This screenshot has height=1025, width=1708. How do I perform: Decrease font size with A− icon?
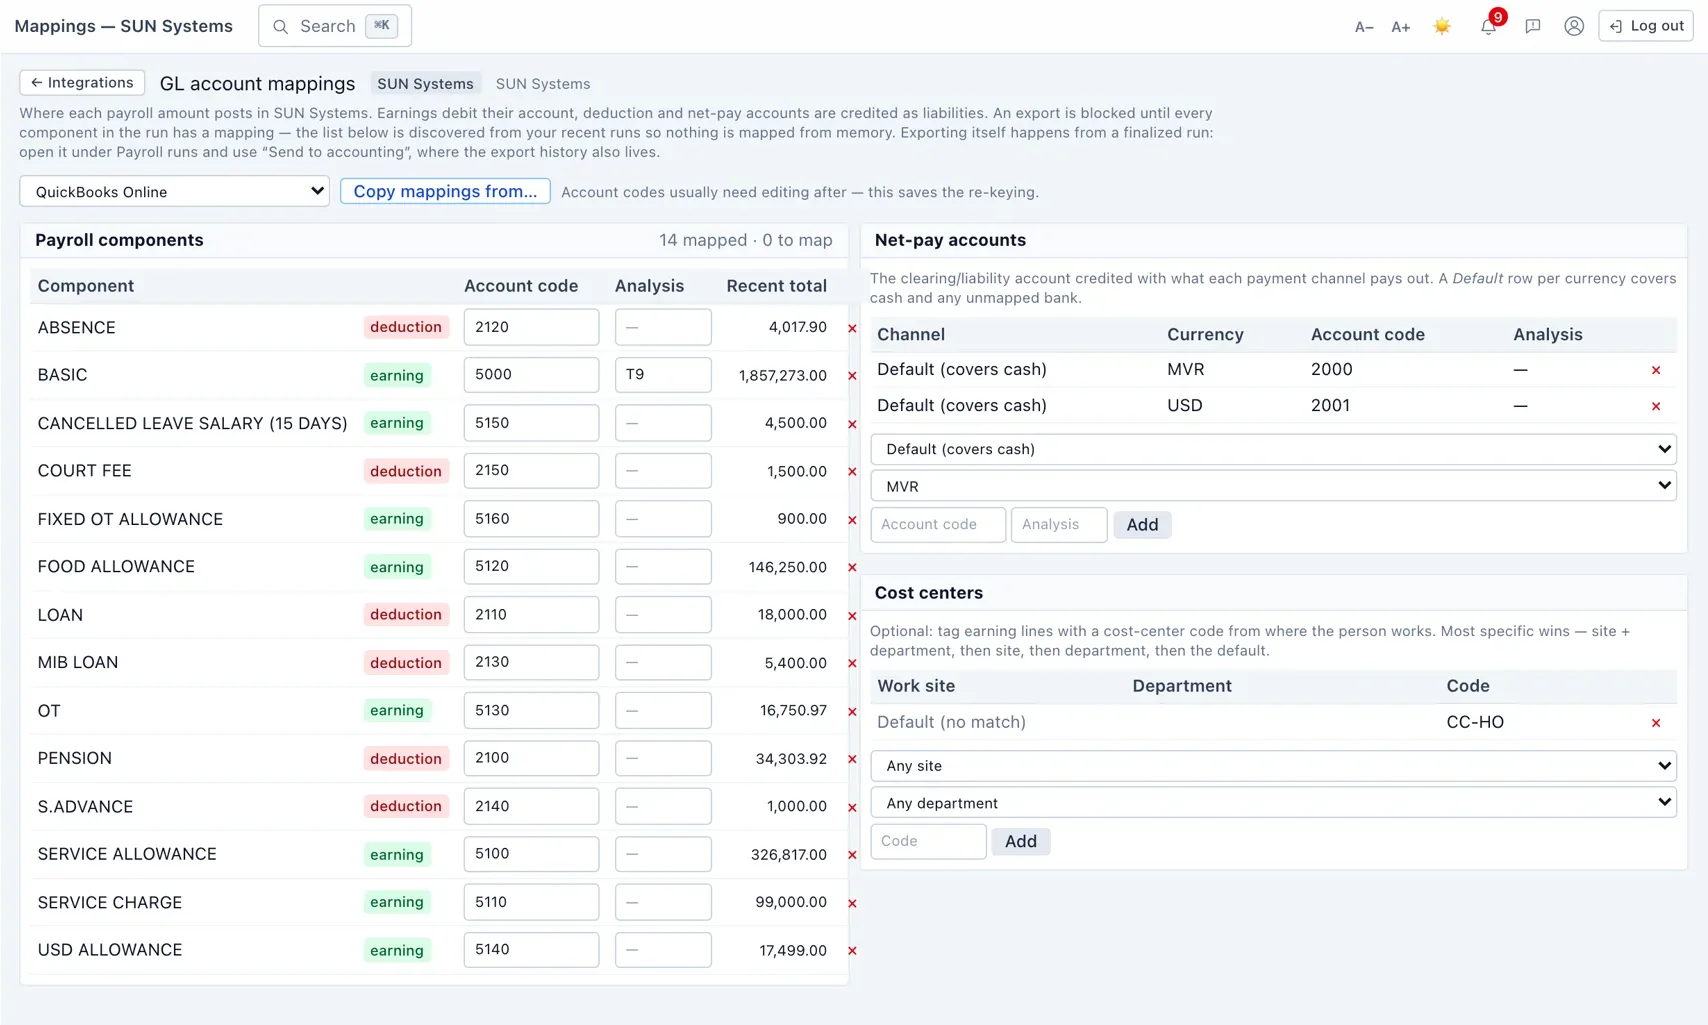point(1364,27)
